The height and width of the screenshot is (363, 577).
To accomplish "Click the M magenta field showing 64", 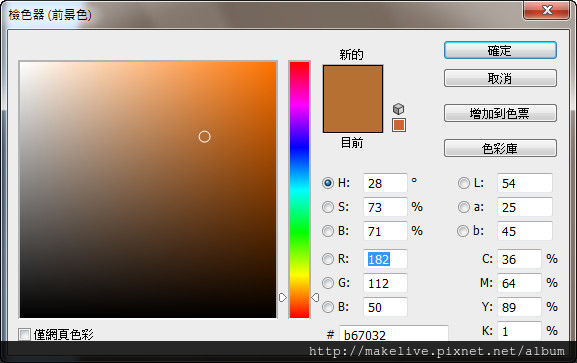I will pos(519,283).
